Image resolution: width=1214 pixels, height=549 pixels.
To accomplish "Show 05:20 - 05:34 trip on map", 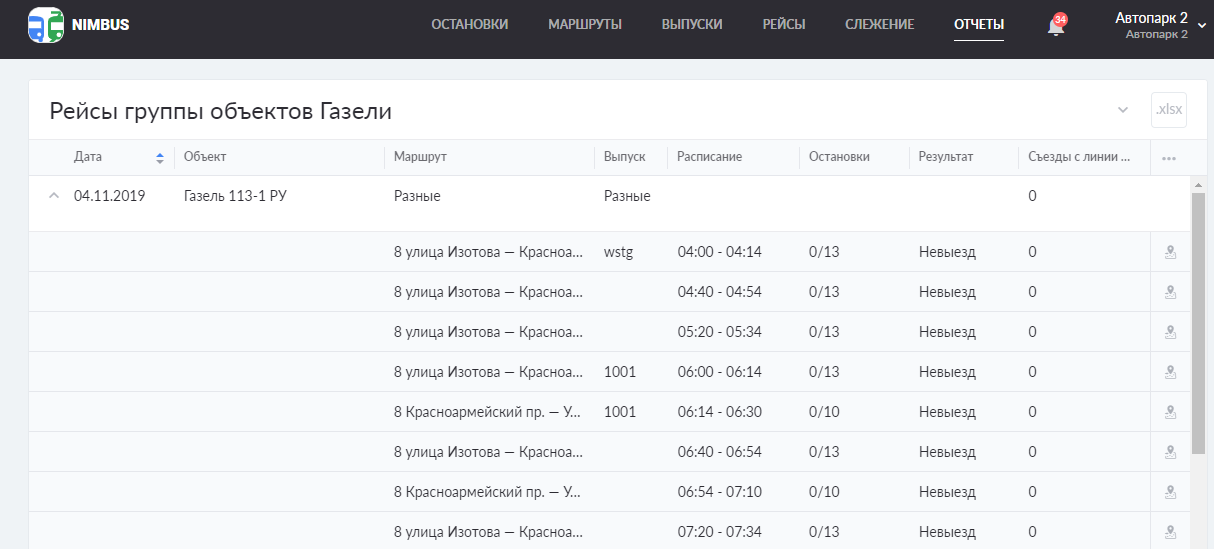I will tap(1169, 333).
